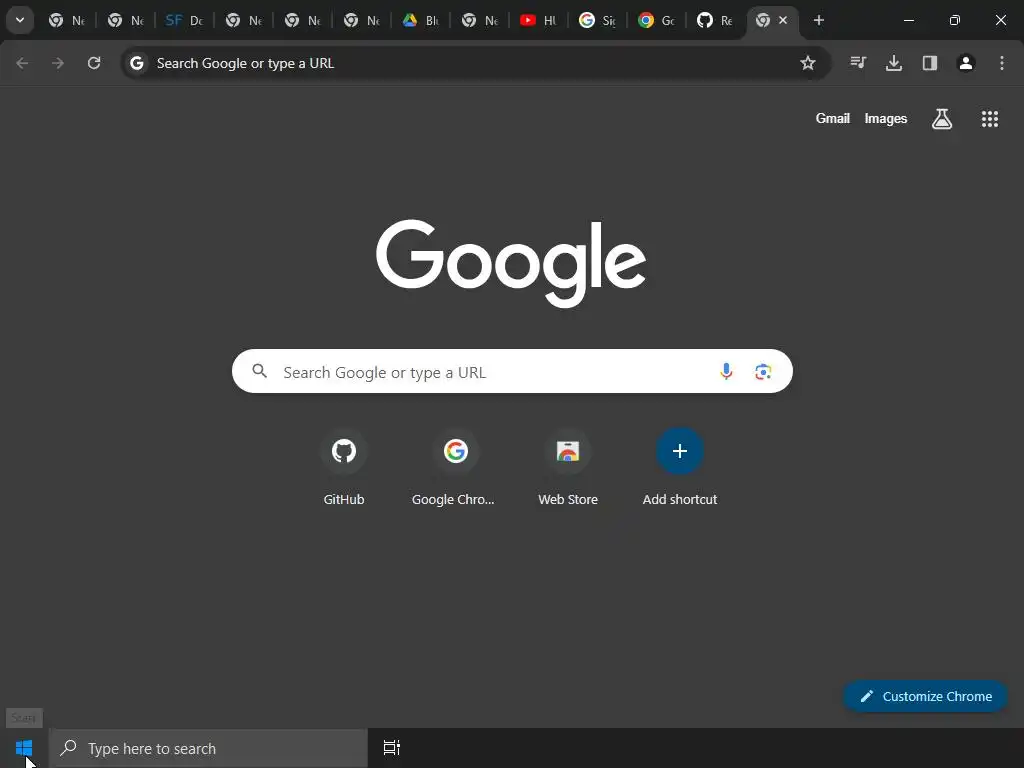
Task: Open the profile avatar icon
Action: tap(966, 63)
